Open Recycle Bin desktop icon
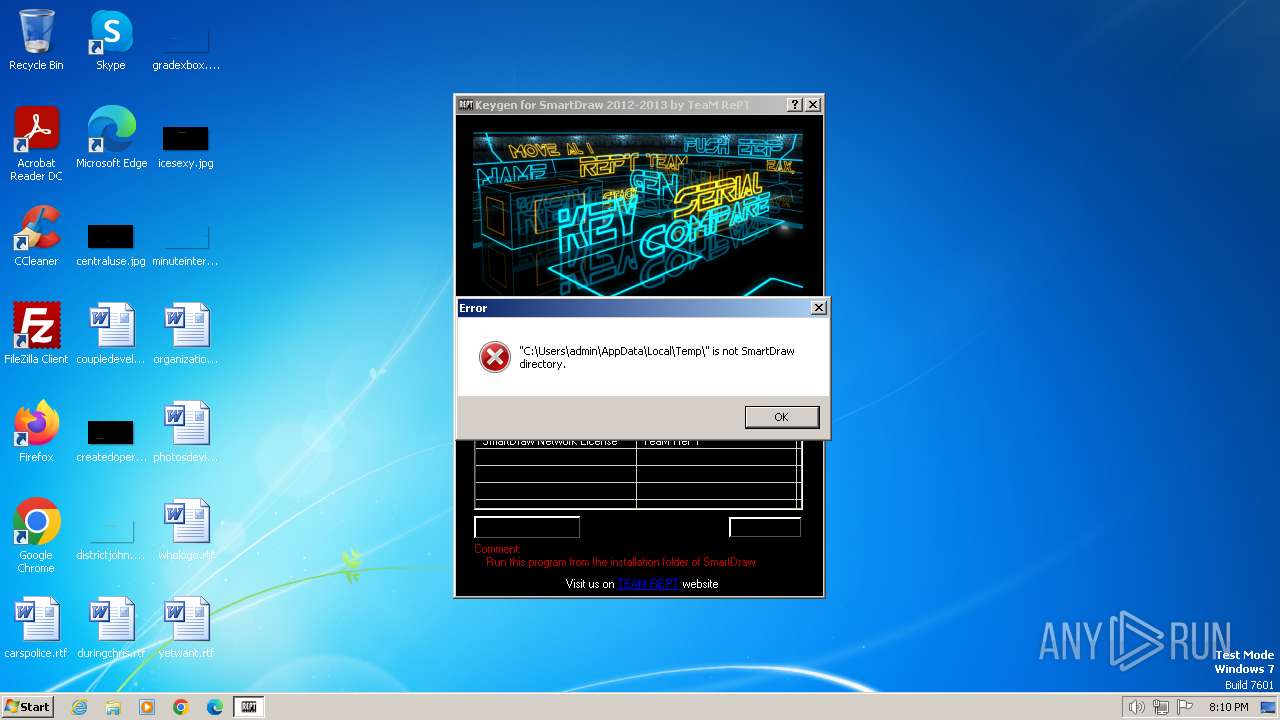Screen dimensions: 1280x720 36,41
